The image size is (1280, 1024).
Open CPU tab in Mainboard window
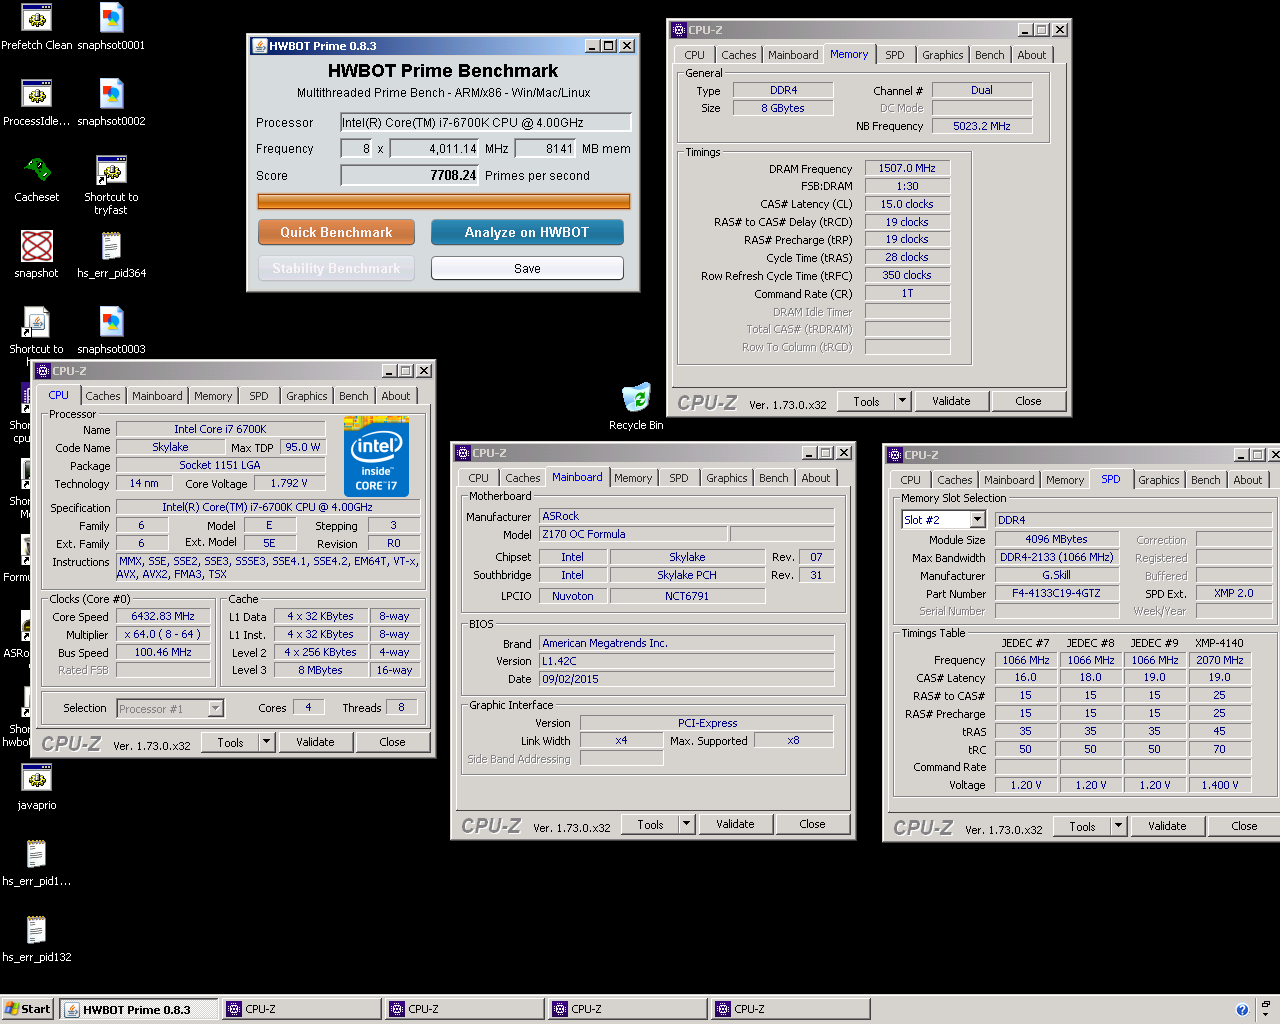click(479, 478)
